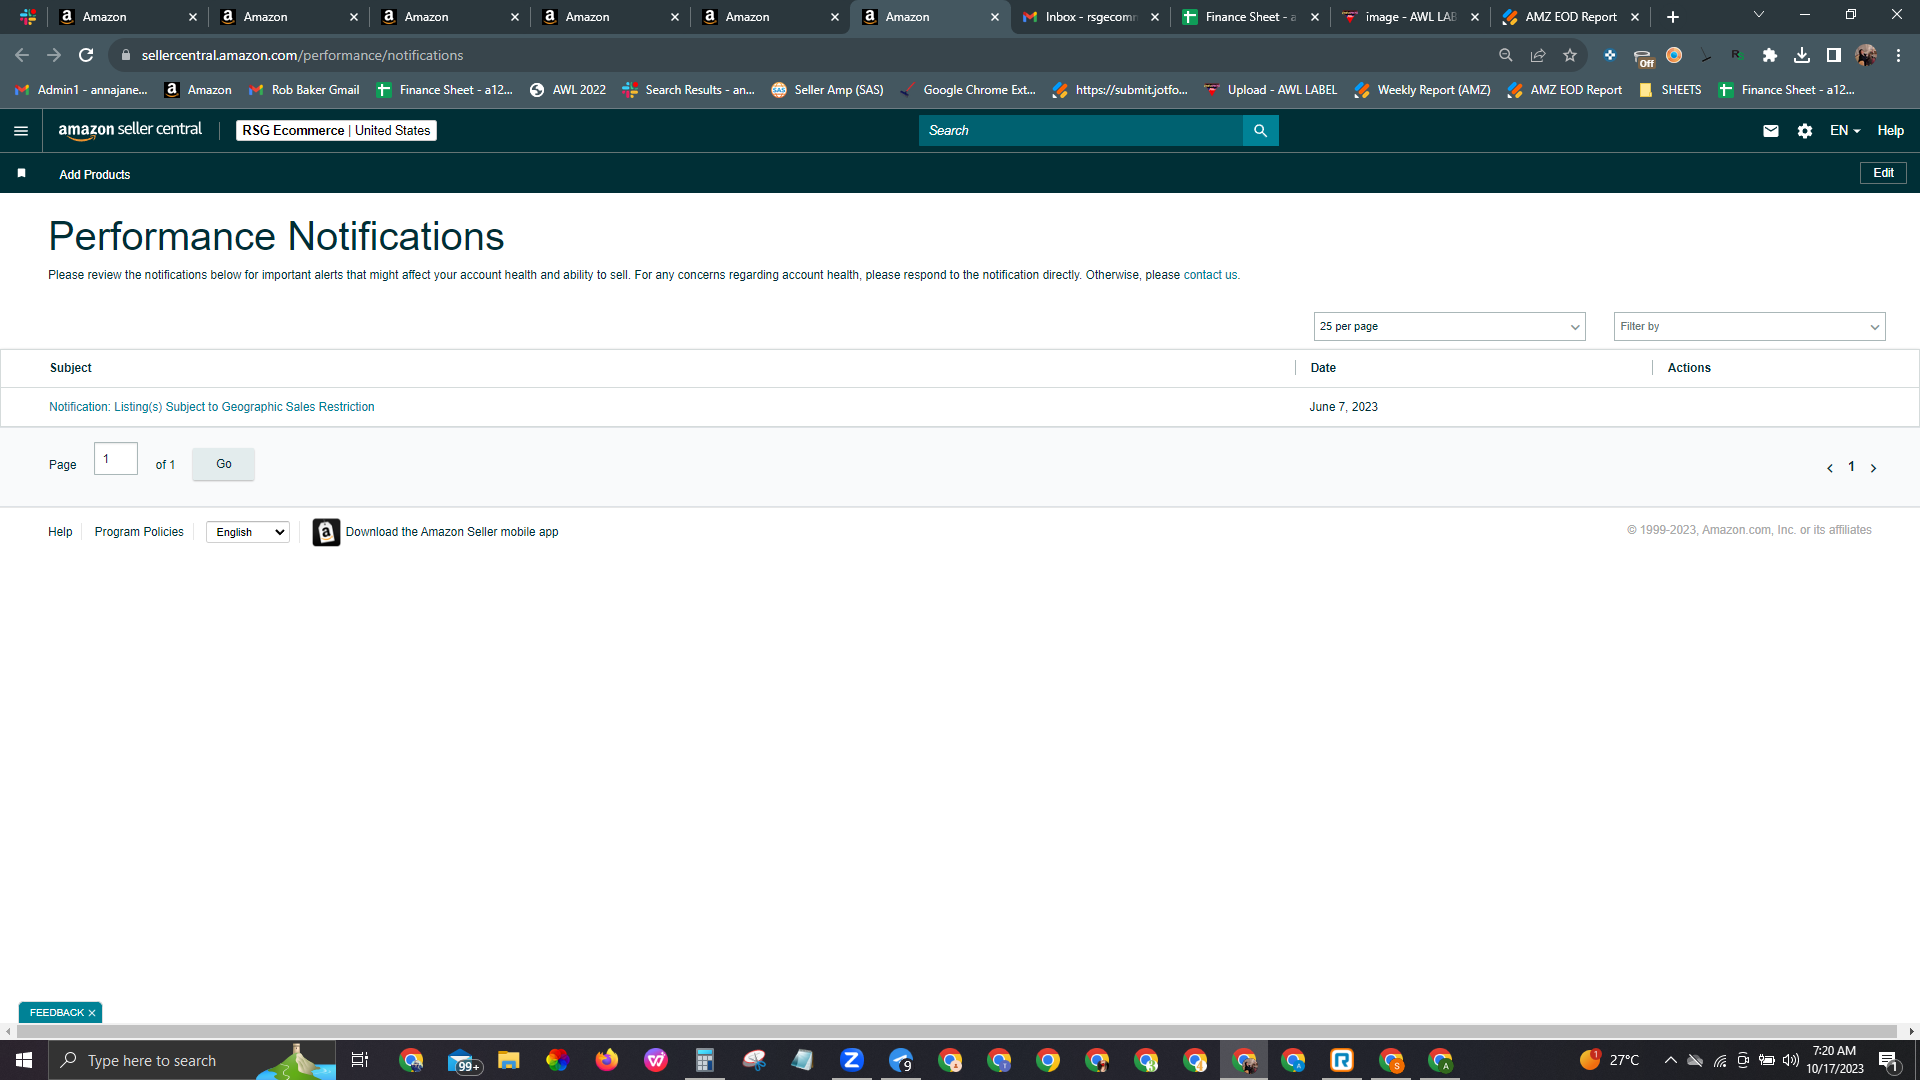The image size is (1920, 1080).
Task: Open the English language selector
Action: [x=248, y=532]
